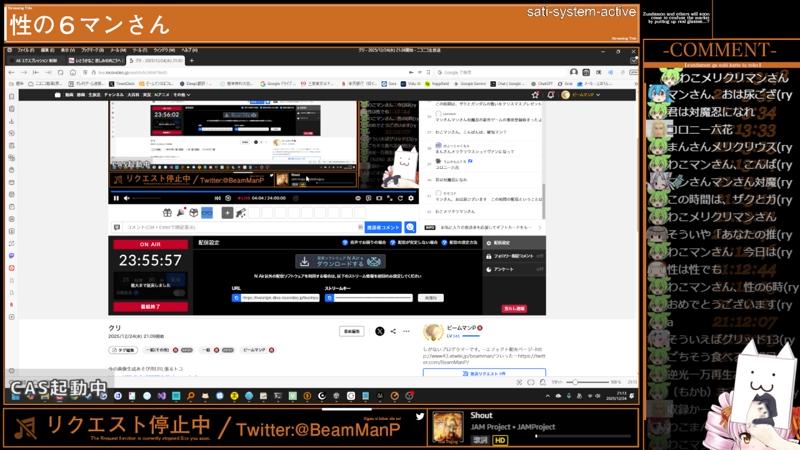Open TweetDeck bookmark
This screenshot has width=800, height=450.
(x=122, y=83)
